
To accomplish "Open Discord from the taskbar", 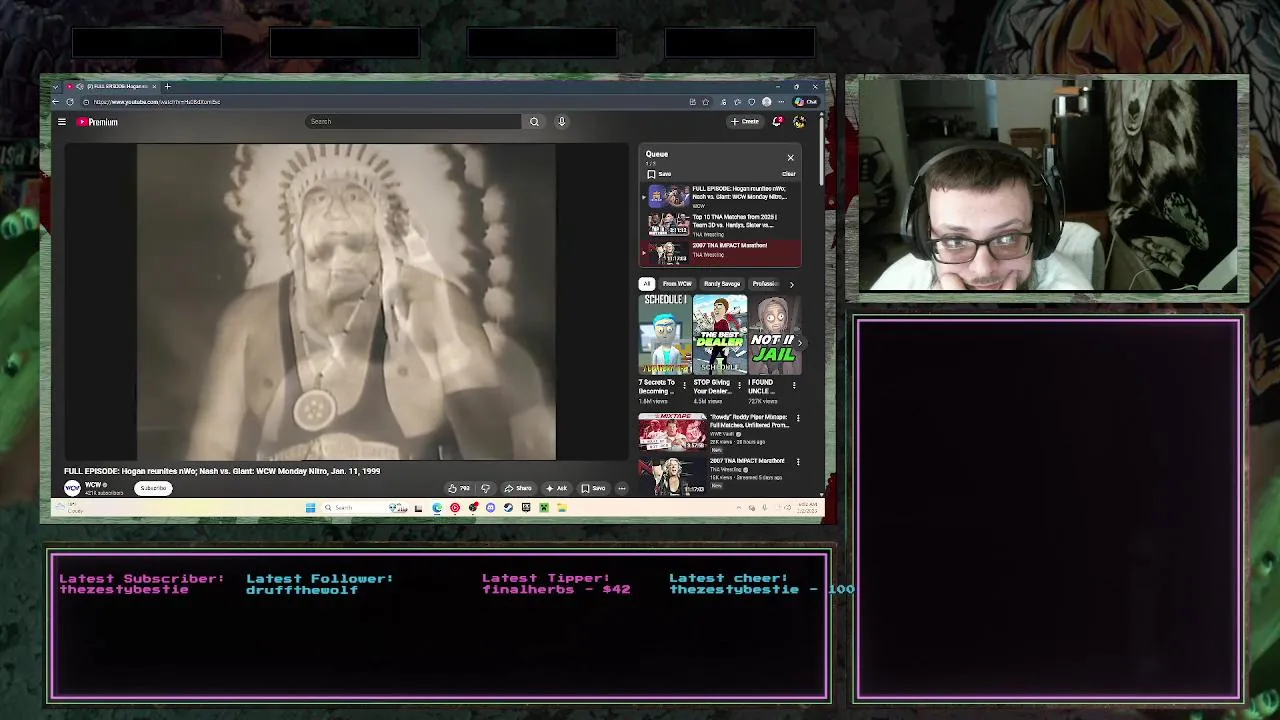I will (490, 507).
